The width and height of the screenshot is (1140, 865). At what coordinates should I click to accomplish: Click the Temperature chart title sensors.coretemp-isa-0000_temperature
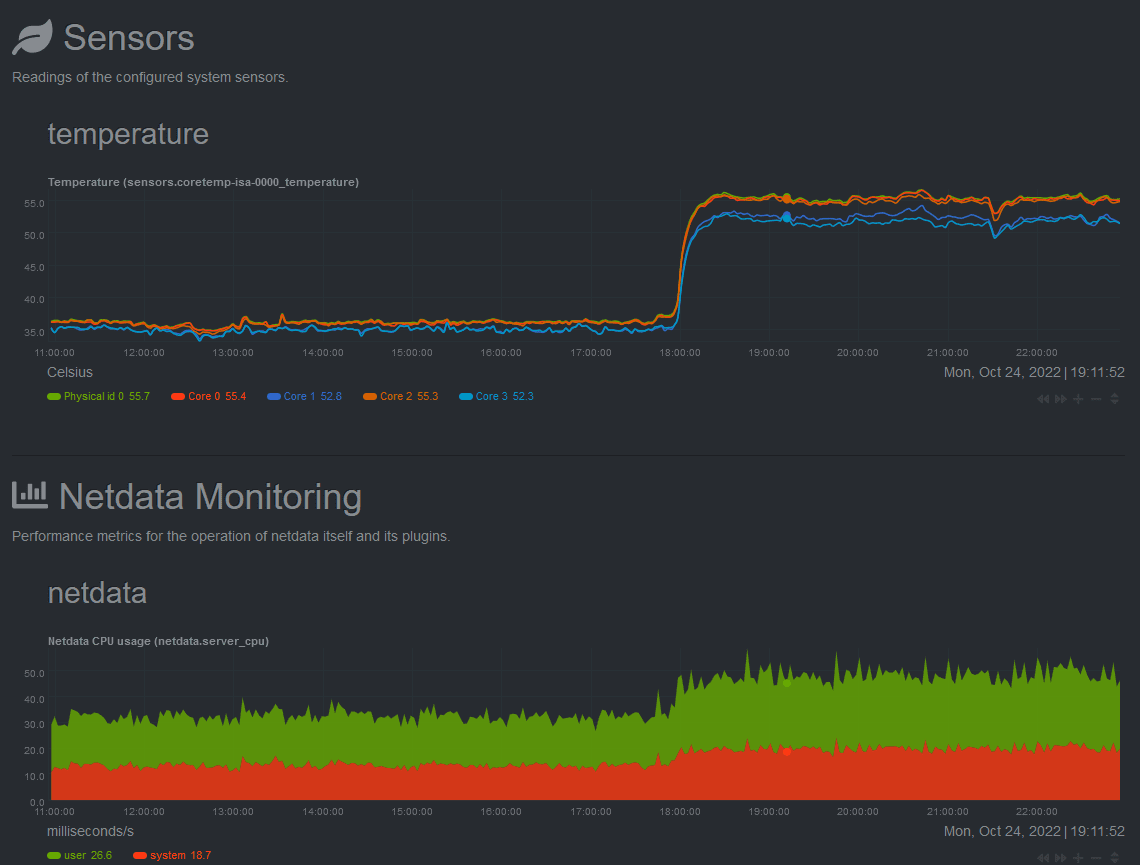[204, 182]
